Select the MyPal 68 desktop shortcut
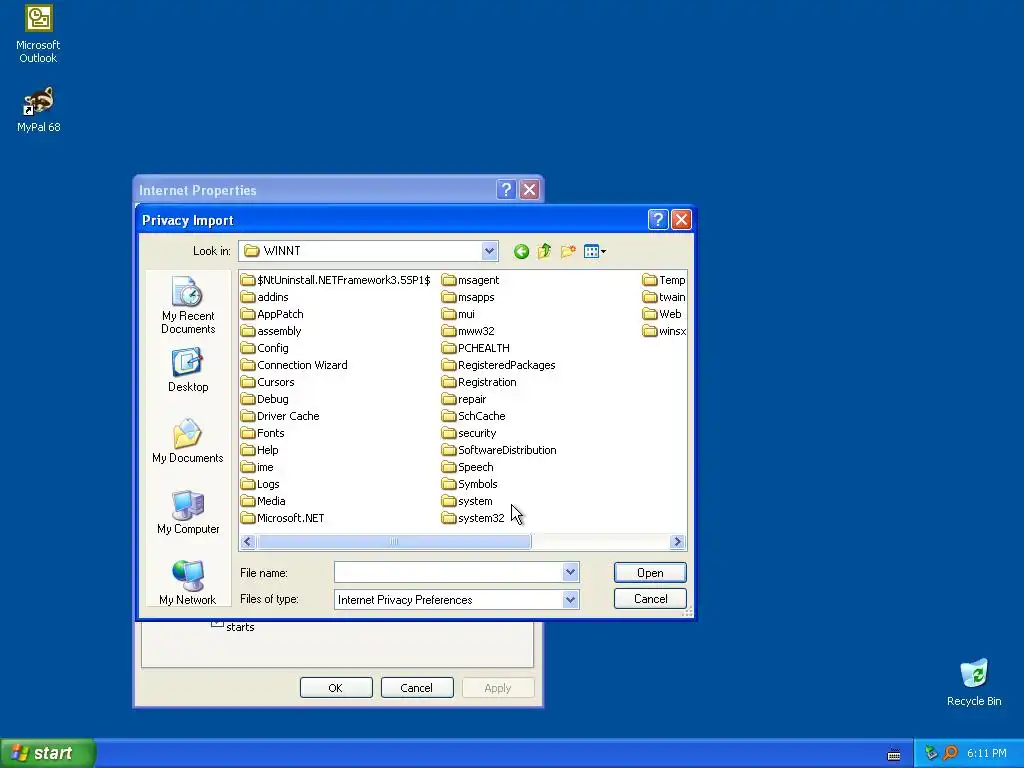The image size is (1024, 768). click(38, 110)
